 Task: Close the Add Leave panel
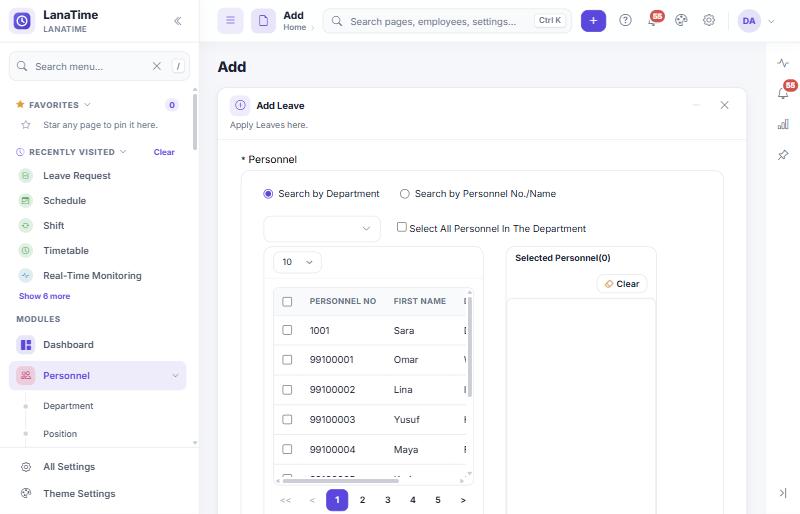(x=724, y=105)
